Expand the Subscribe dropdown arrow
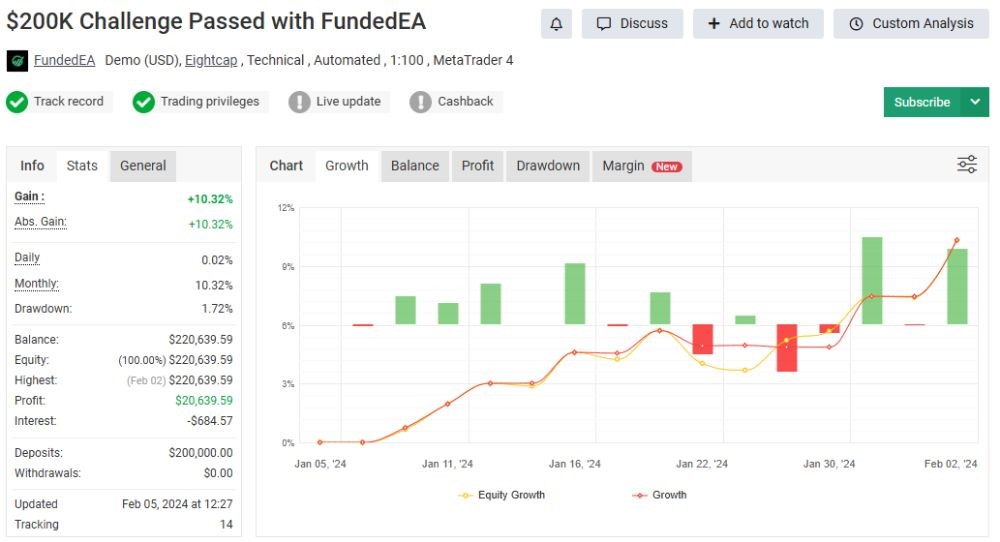The width and height of the screenshot is (1000, 542). pos(975,102)
